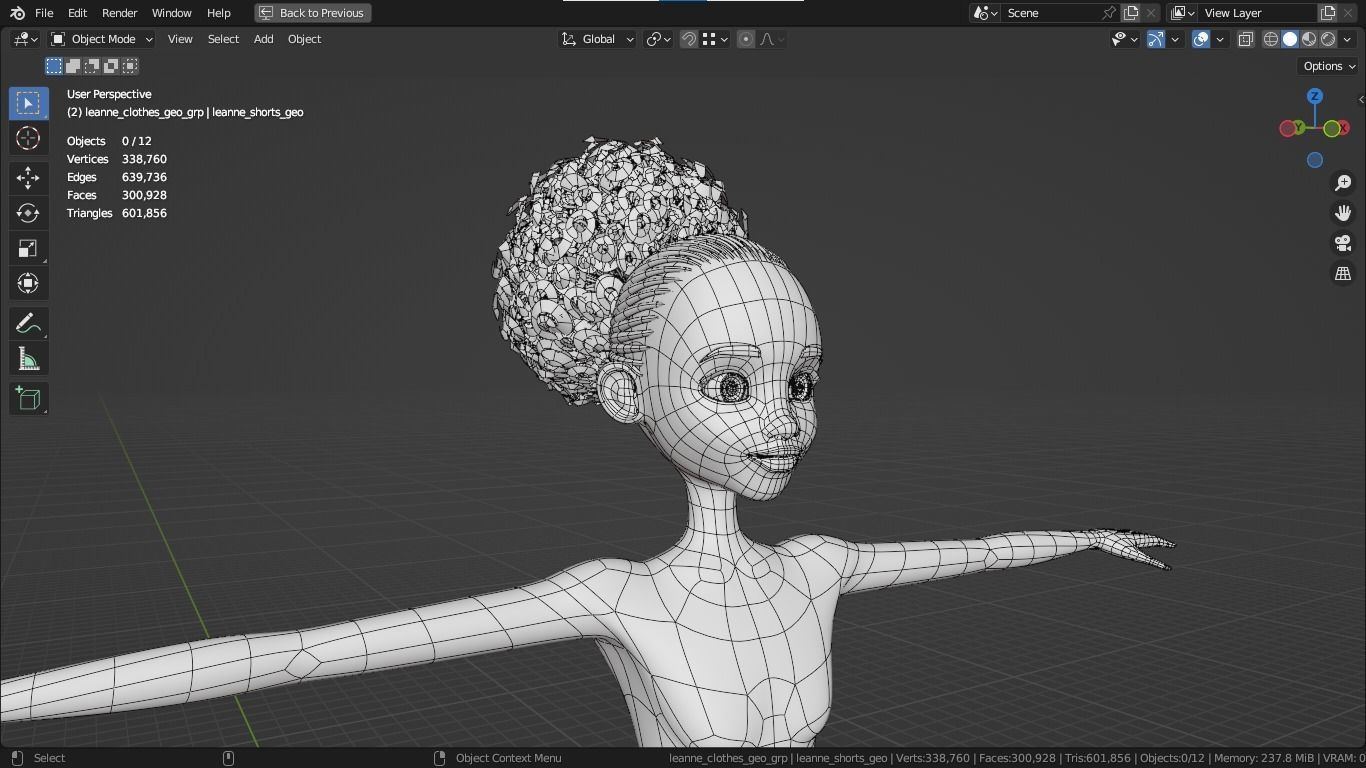The height and width of the screenshot is (768, 1366).
Task: Open the viewport Select menu
Action: [223, 39]
